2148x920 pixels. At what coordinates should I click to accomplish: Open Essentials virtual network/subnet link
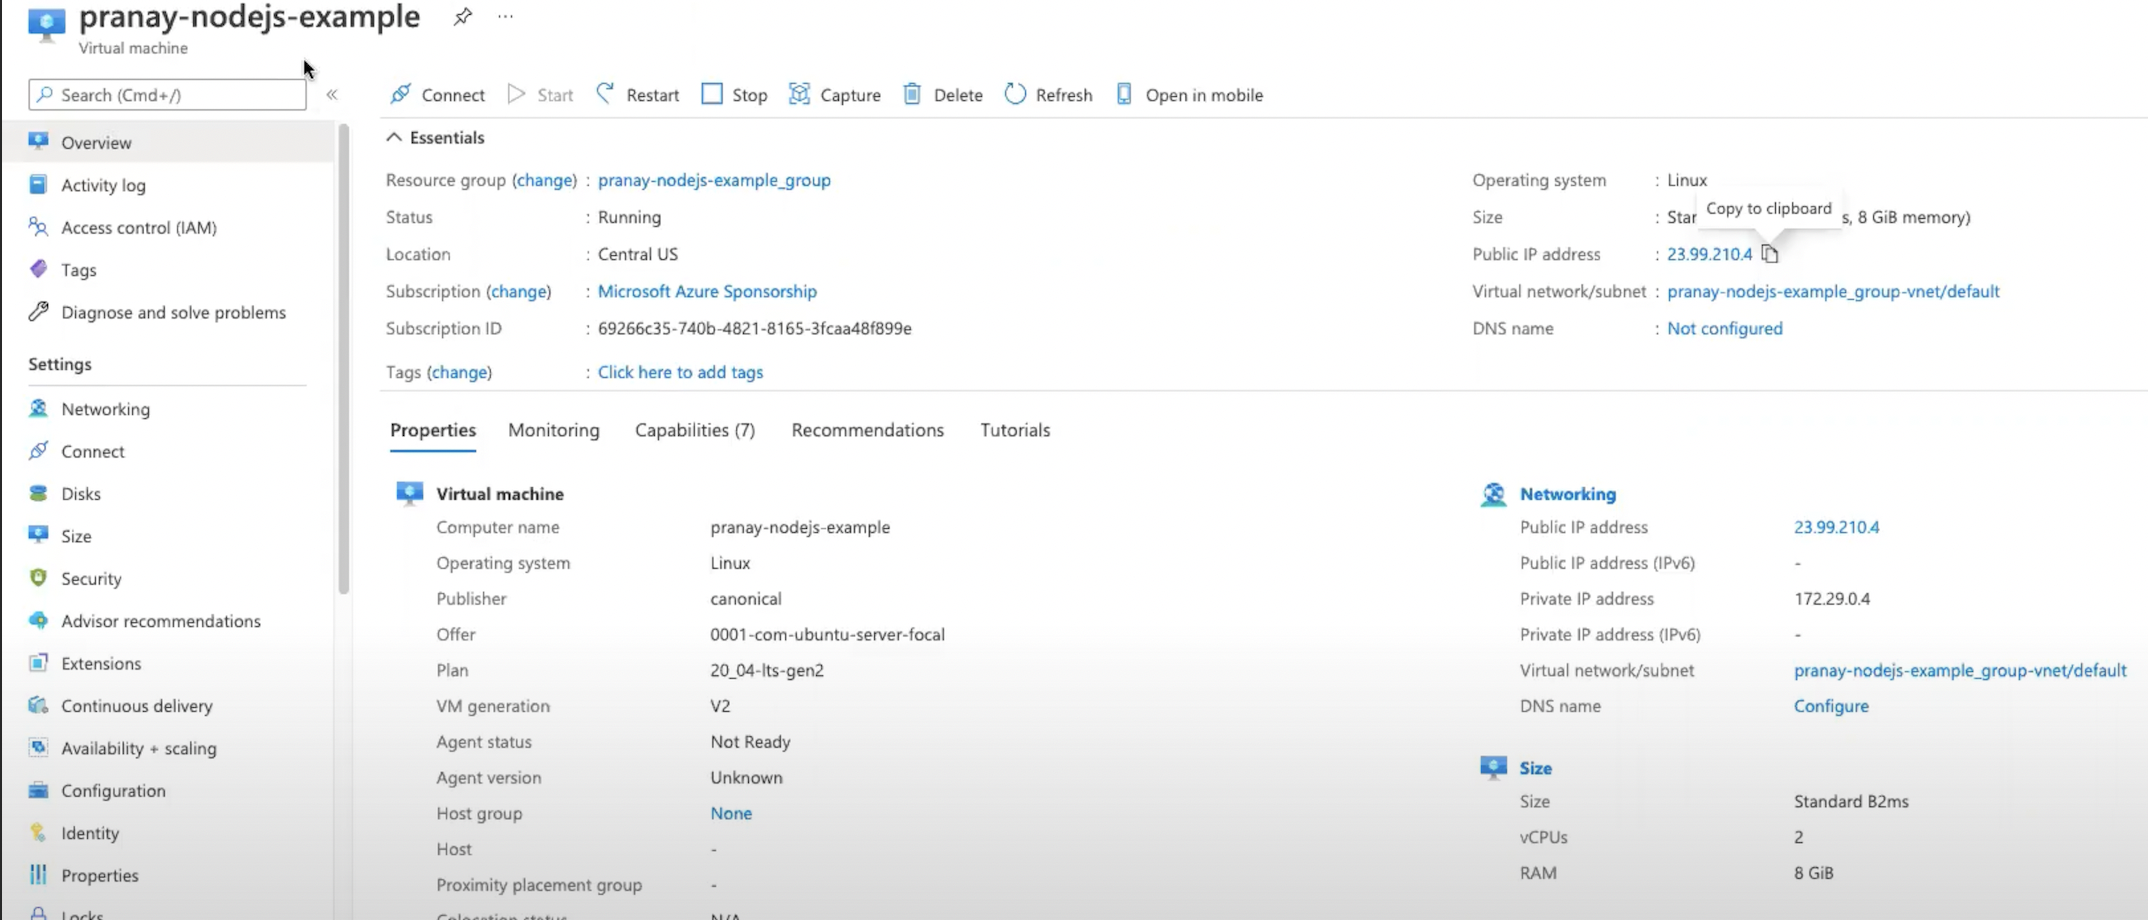(1833, 291)
